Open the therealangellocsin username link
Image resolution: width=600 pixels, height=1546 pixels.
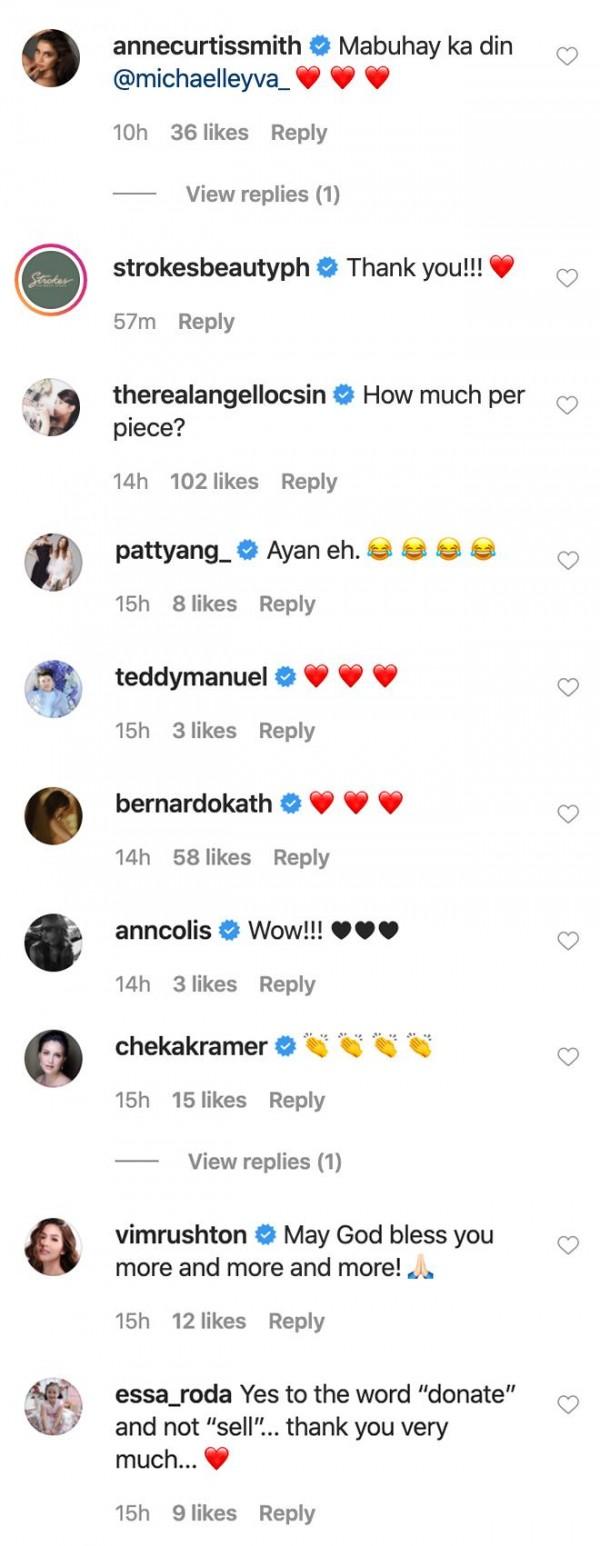(220, 395)
